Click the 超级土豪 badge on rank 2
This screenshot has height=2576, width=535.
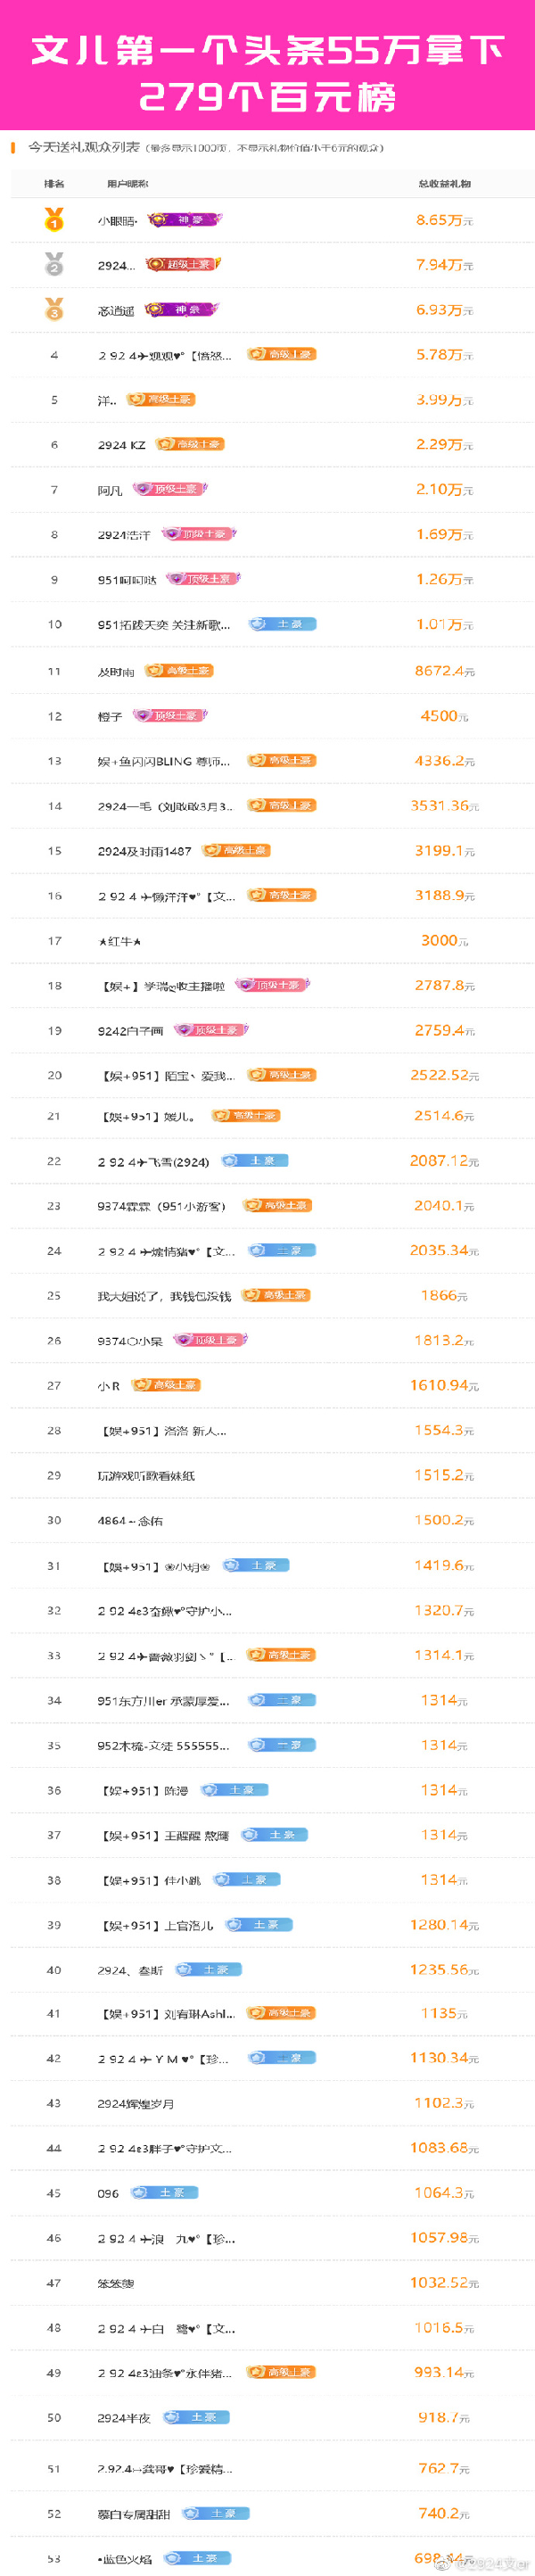click(x=183, y=264)
